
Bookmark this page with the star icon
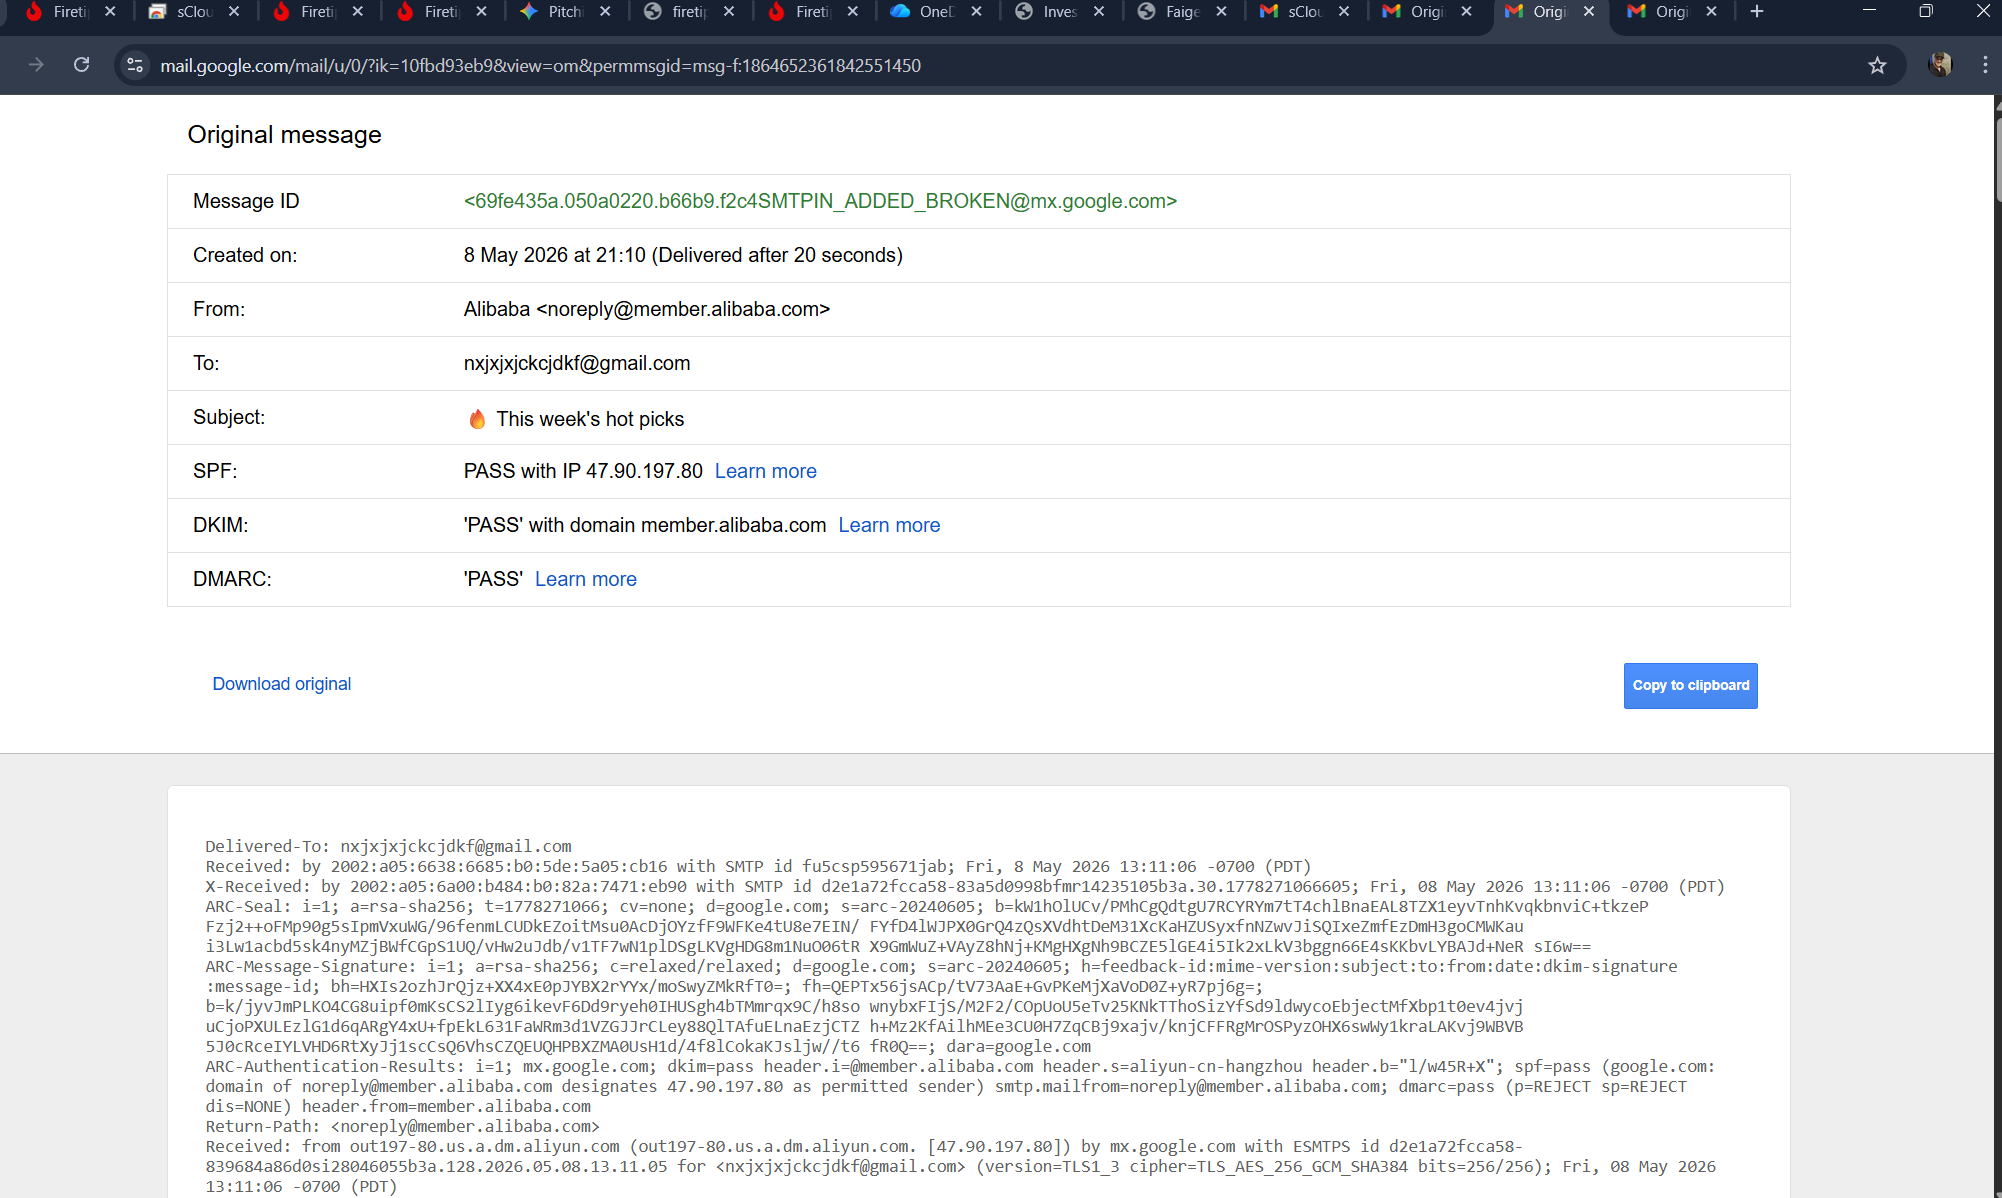[x=1877, y=65]
